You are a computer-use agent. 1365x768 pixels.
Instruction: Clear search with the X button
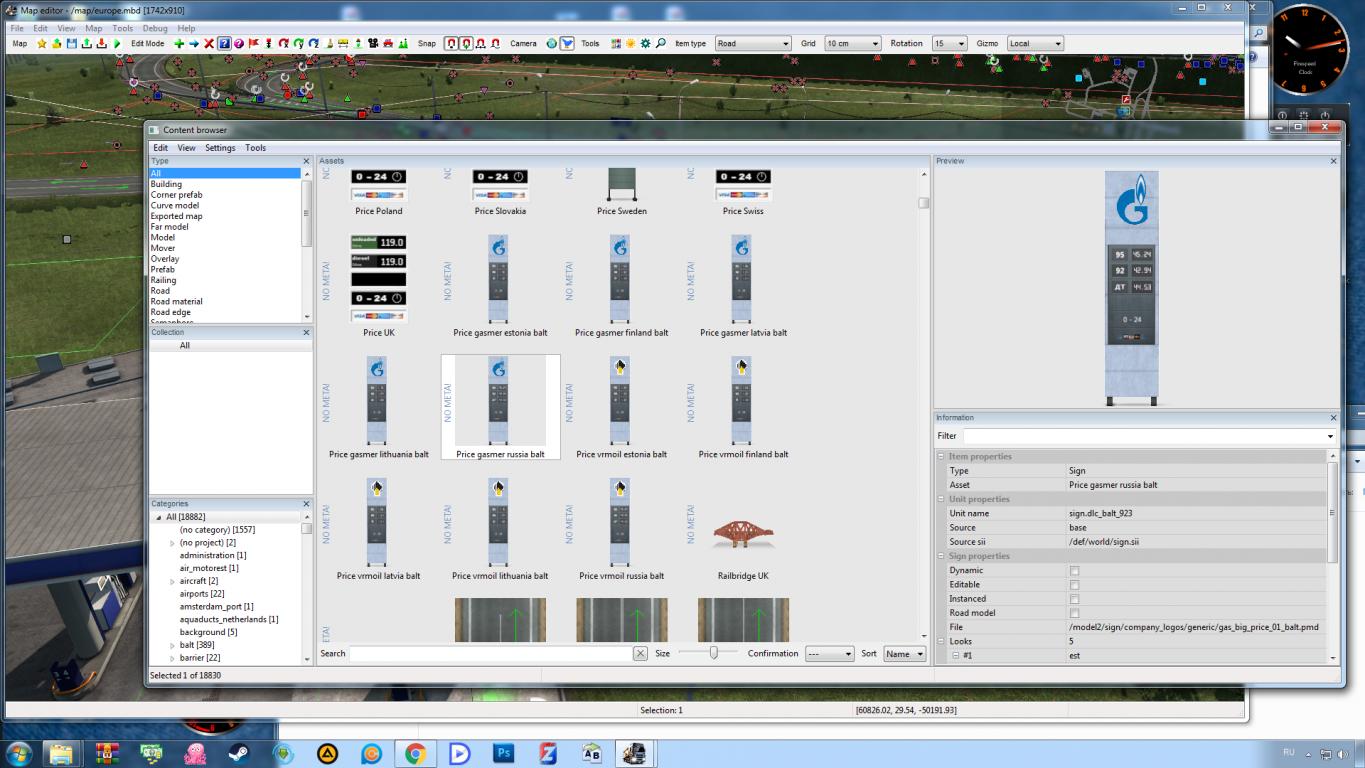pyautogui.click(x=640, y=653)
